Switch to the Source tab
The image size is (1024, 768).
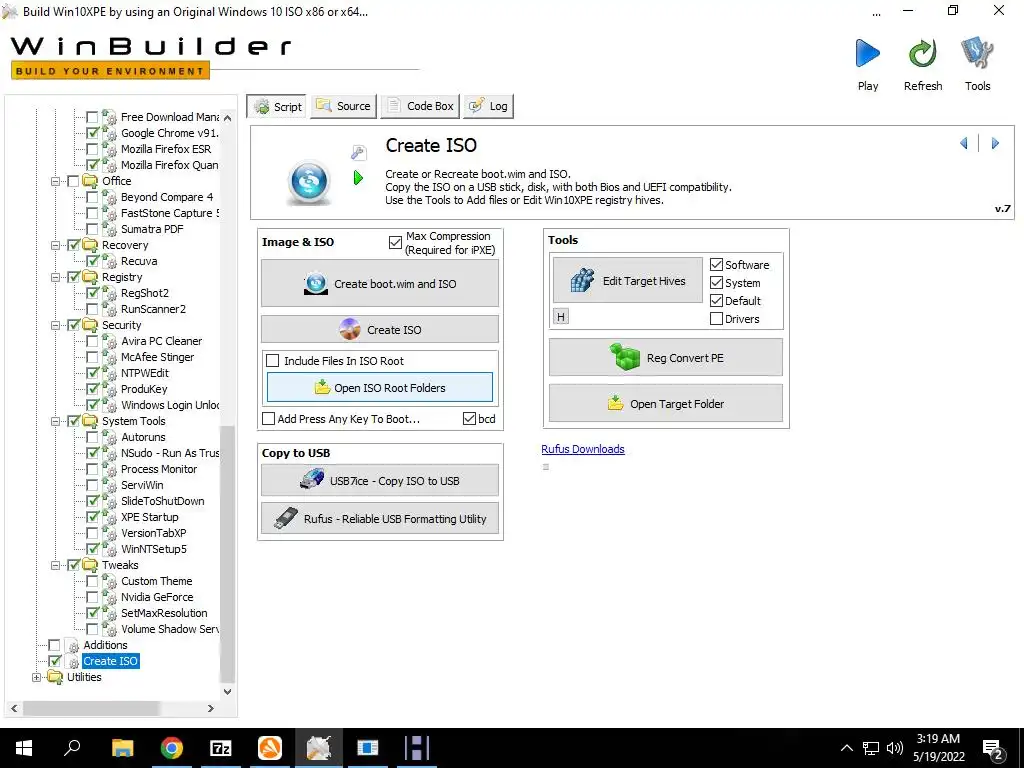[344, 106]
